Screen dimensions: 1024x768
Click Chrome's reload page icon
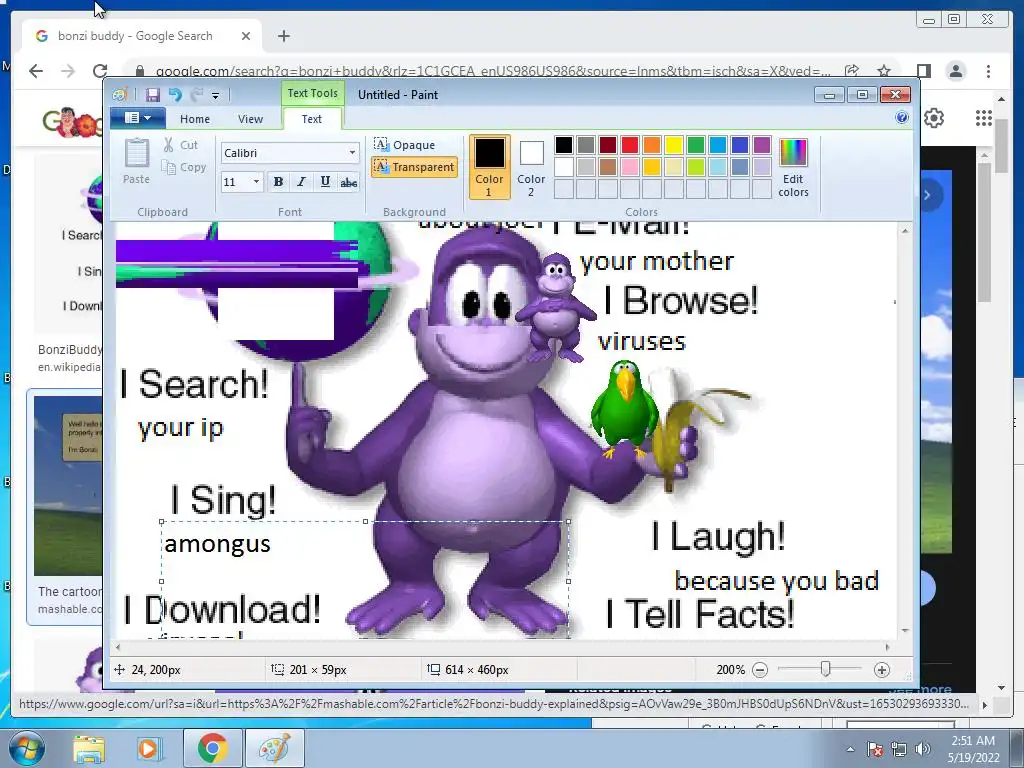pos(100,71)
